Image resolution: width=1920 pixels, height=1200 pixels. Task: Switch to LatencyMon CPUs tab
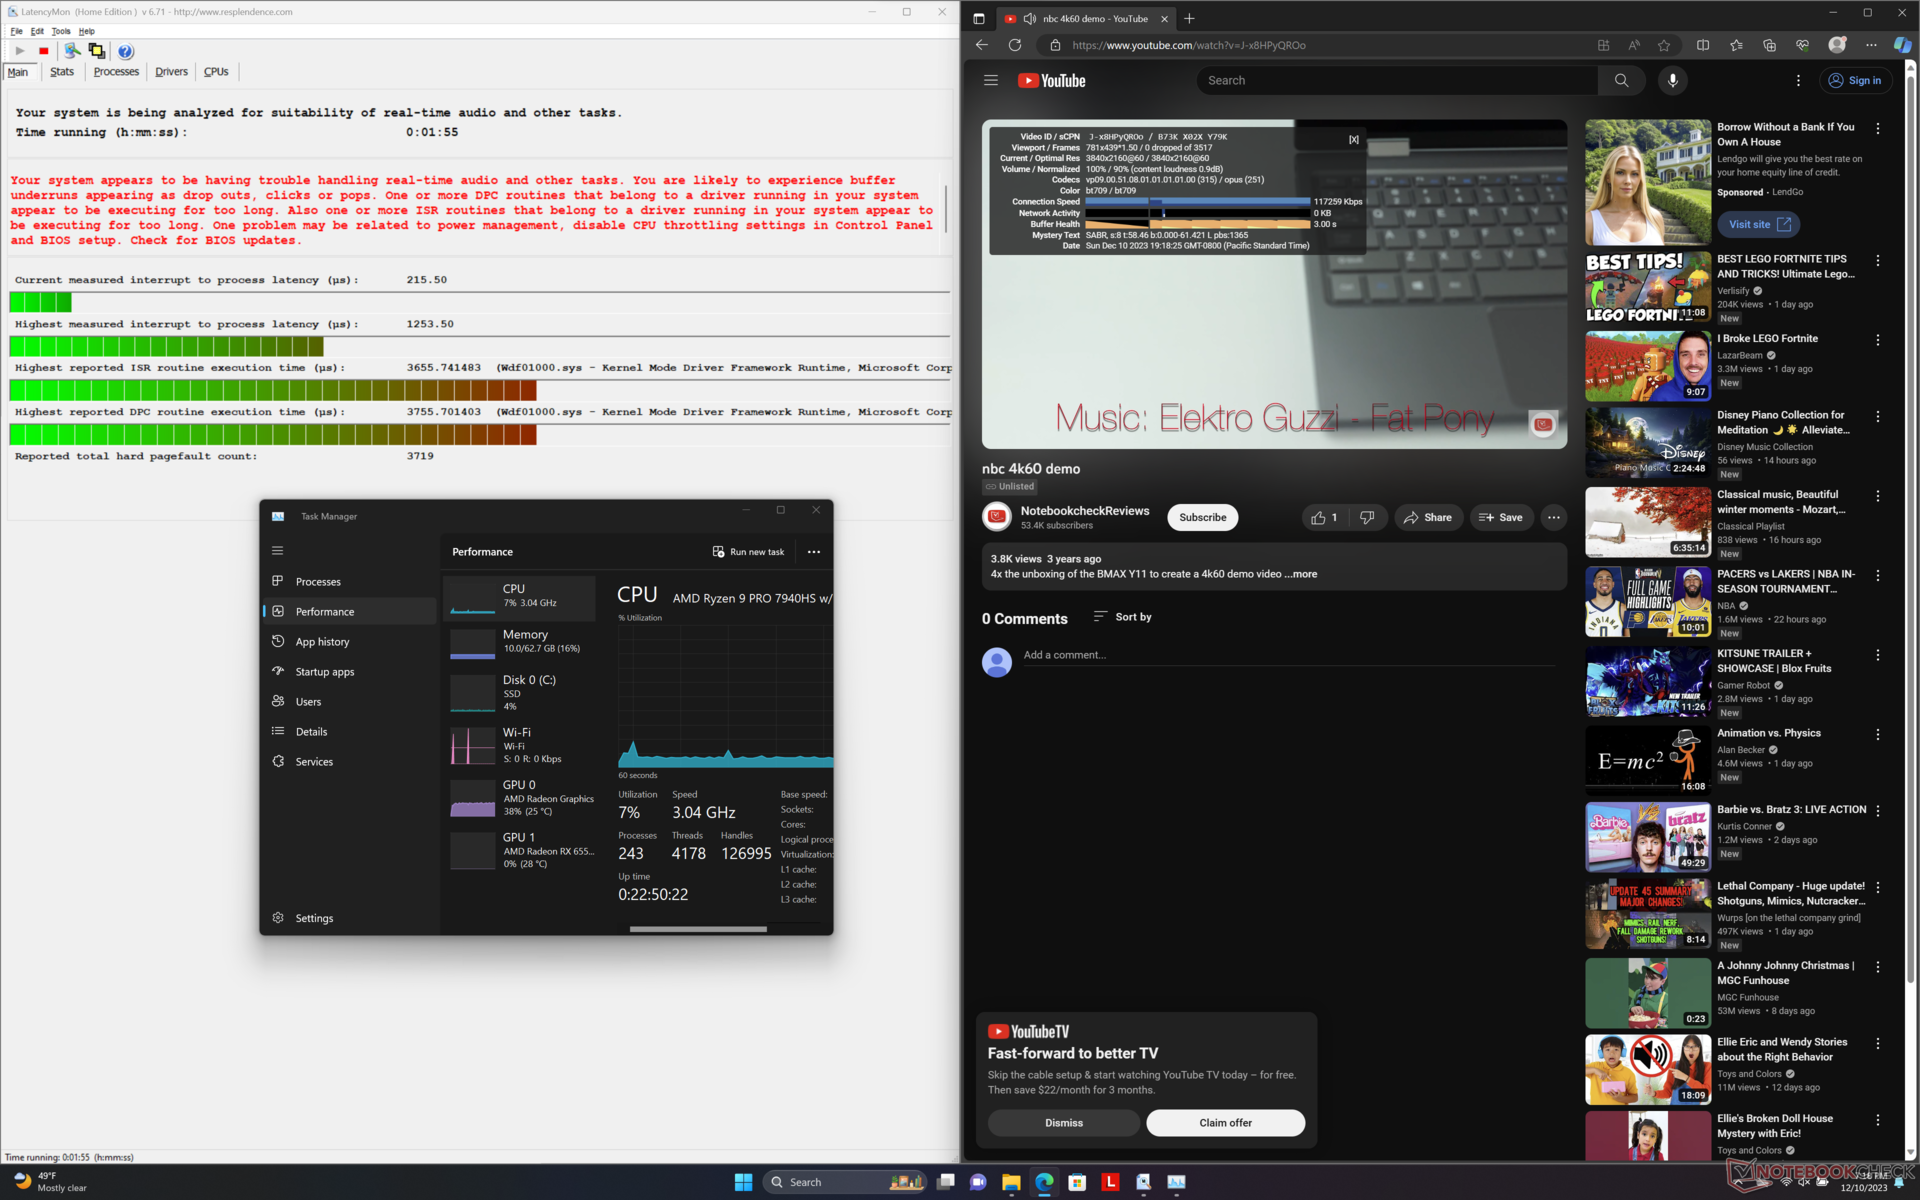tap(216, 72)
